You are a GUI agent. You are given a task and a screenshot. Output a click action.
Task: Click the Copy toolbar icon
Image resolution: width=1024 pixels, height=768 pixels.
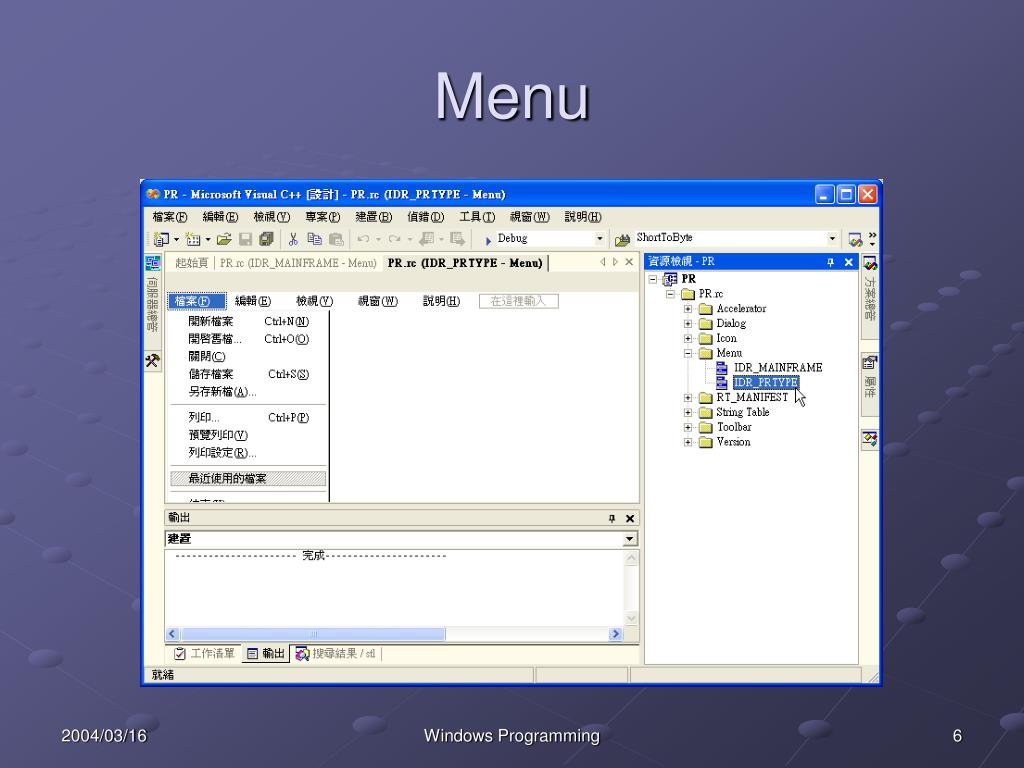coord(314,240)
